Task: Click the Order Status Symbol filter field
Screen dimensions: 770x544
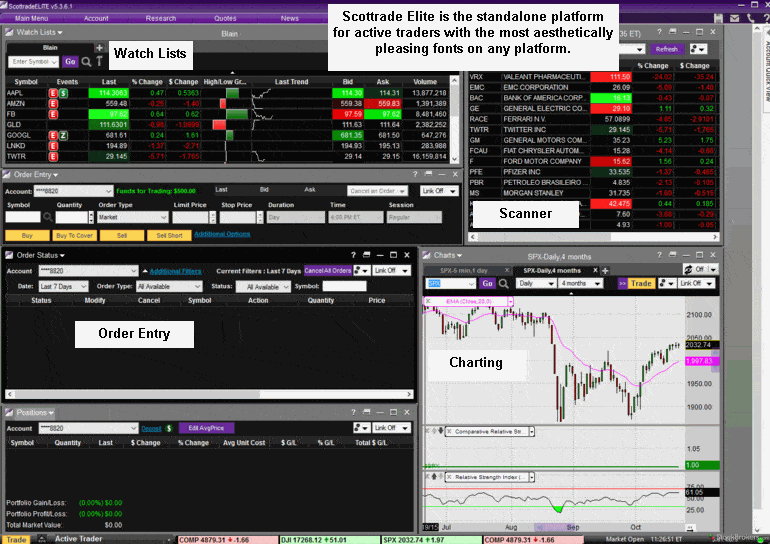Action: 344,286
